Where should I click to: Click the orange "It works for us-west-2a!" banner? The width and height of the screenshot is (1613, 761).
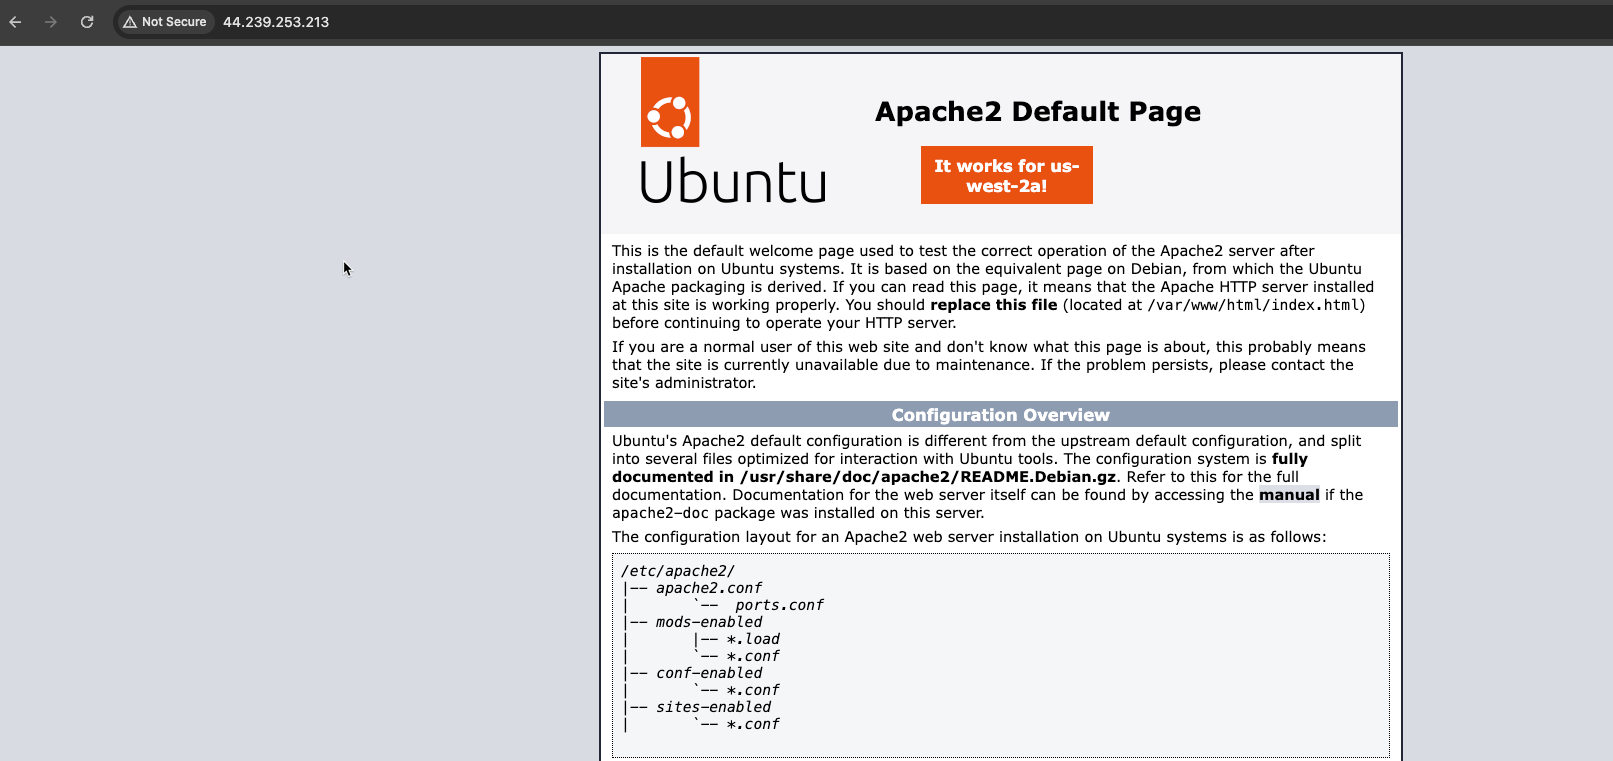pos(1007,175)
